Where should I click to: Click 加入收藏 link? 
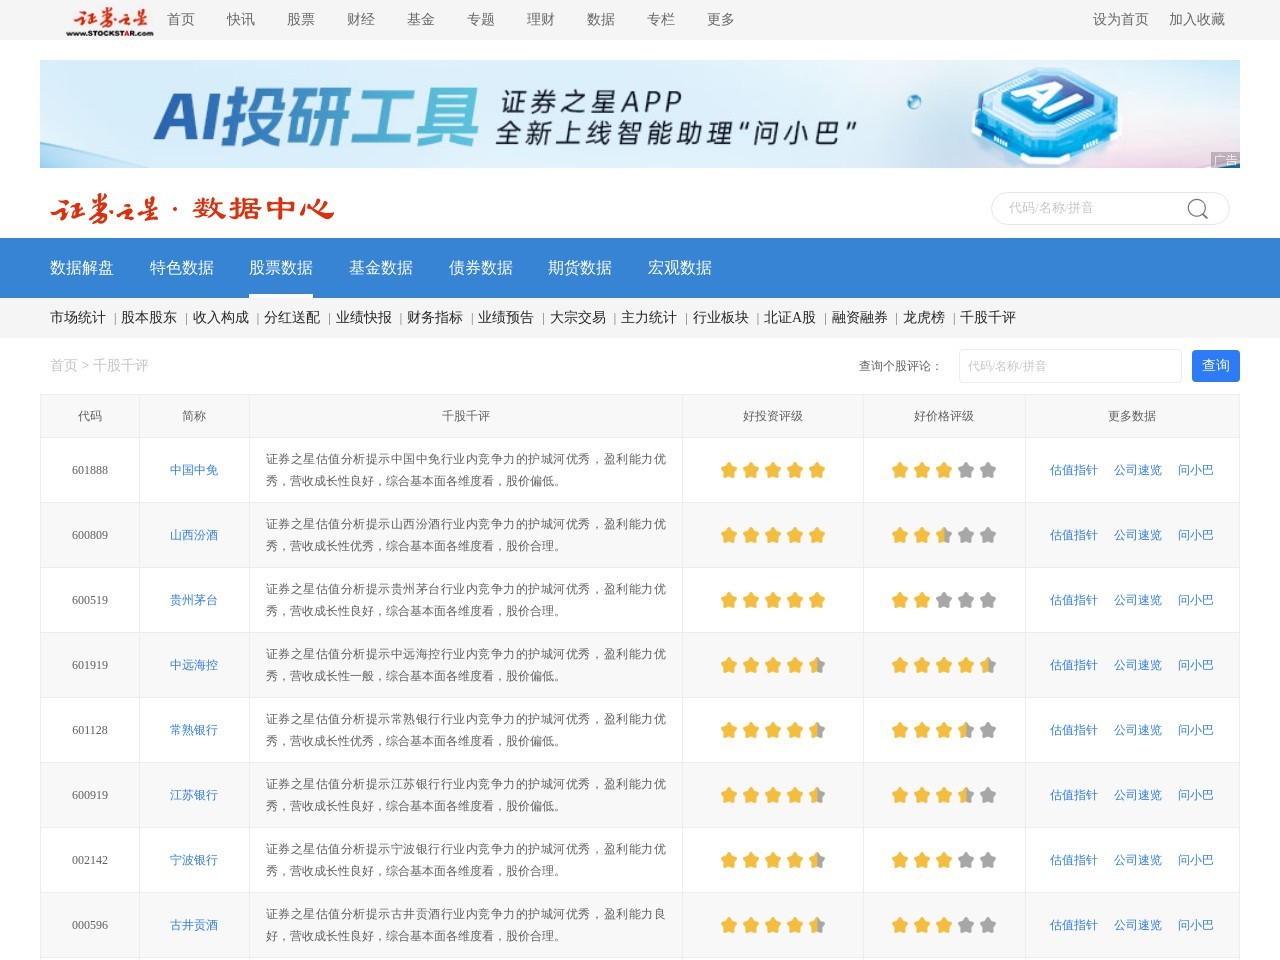[1197, 20]
